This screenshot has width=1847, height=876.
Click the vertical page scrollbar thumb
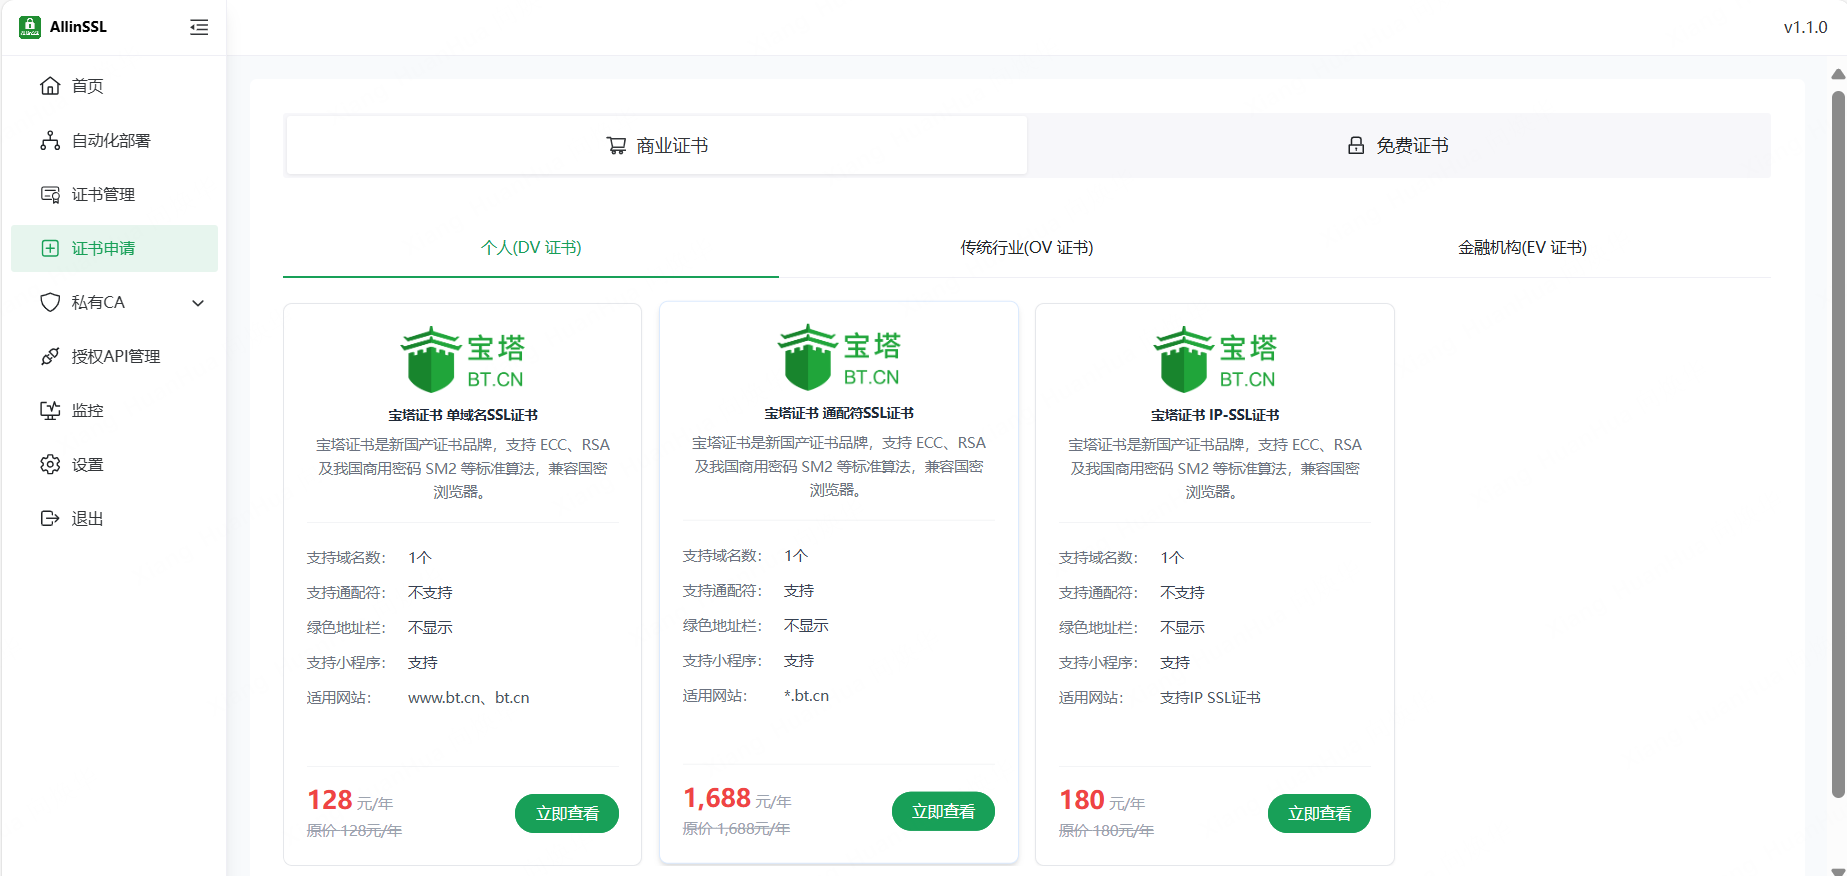pyautogui.click(x=1838, y=445)
